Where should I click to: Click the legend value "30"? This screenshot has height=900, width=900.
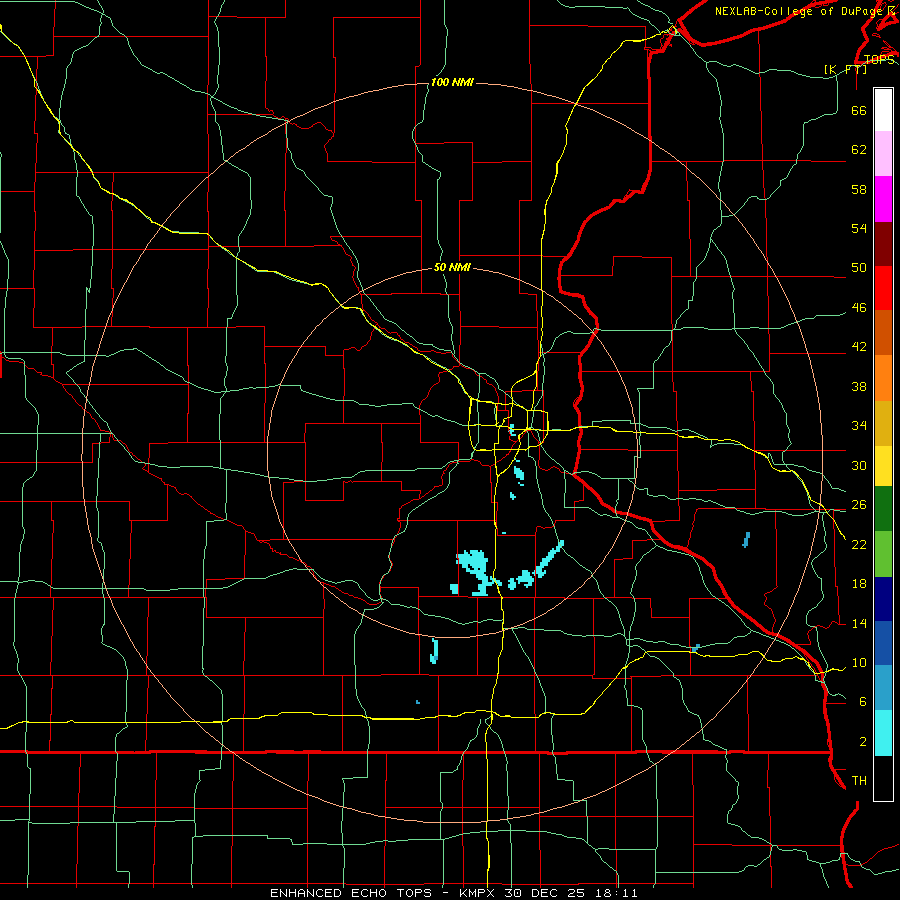pyautogui.click(x=859, y=465)
